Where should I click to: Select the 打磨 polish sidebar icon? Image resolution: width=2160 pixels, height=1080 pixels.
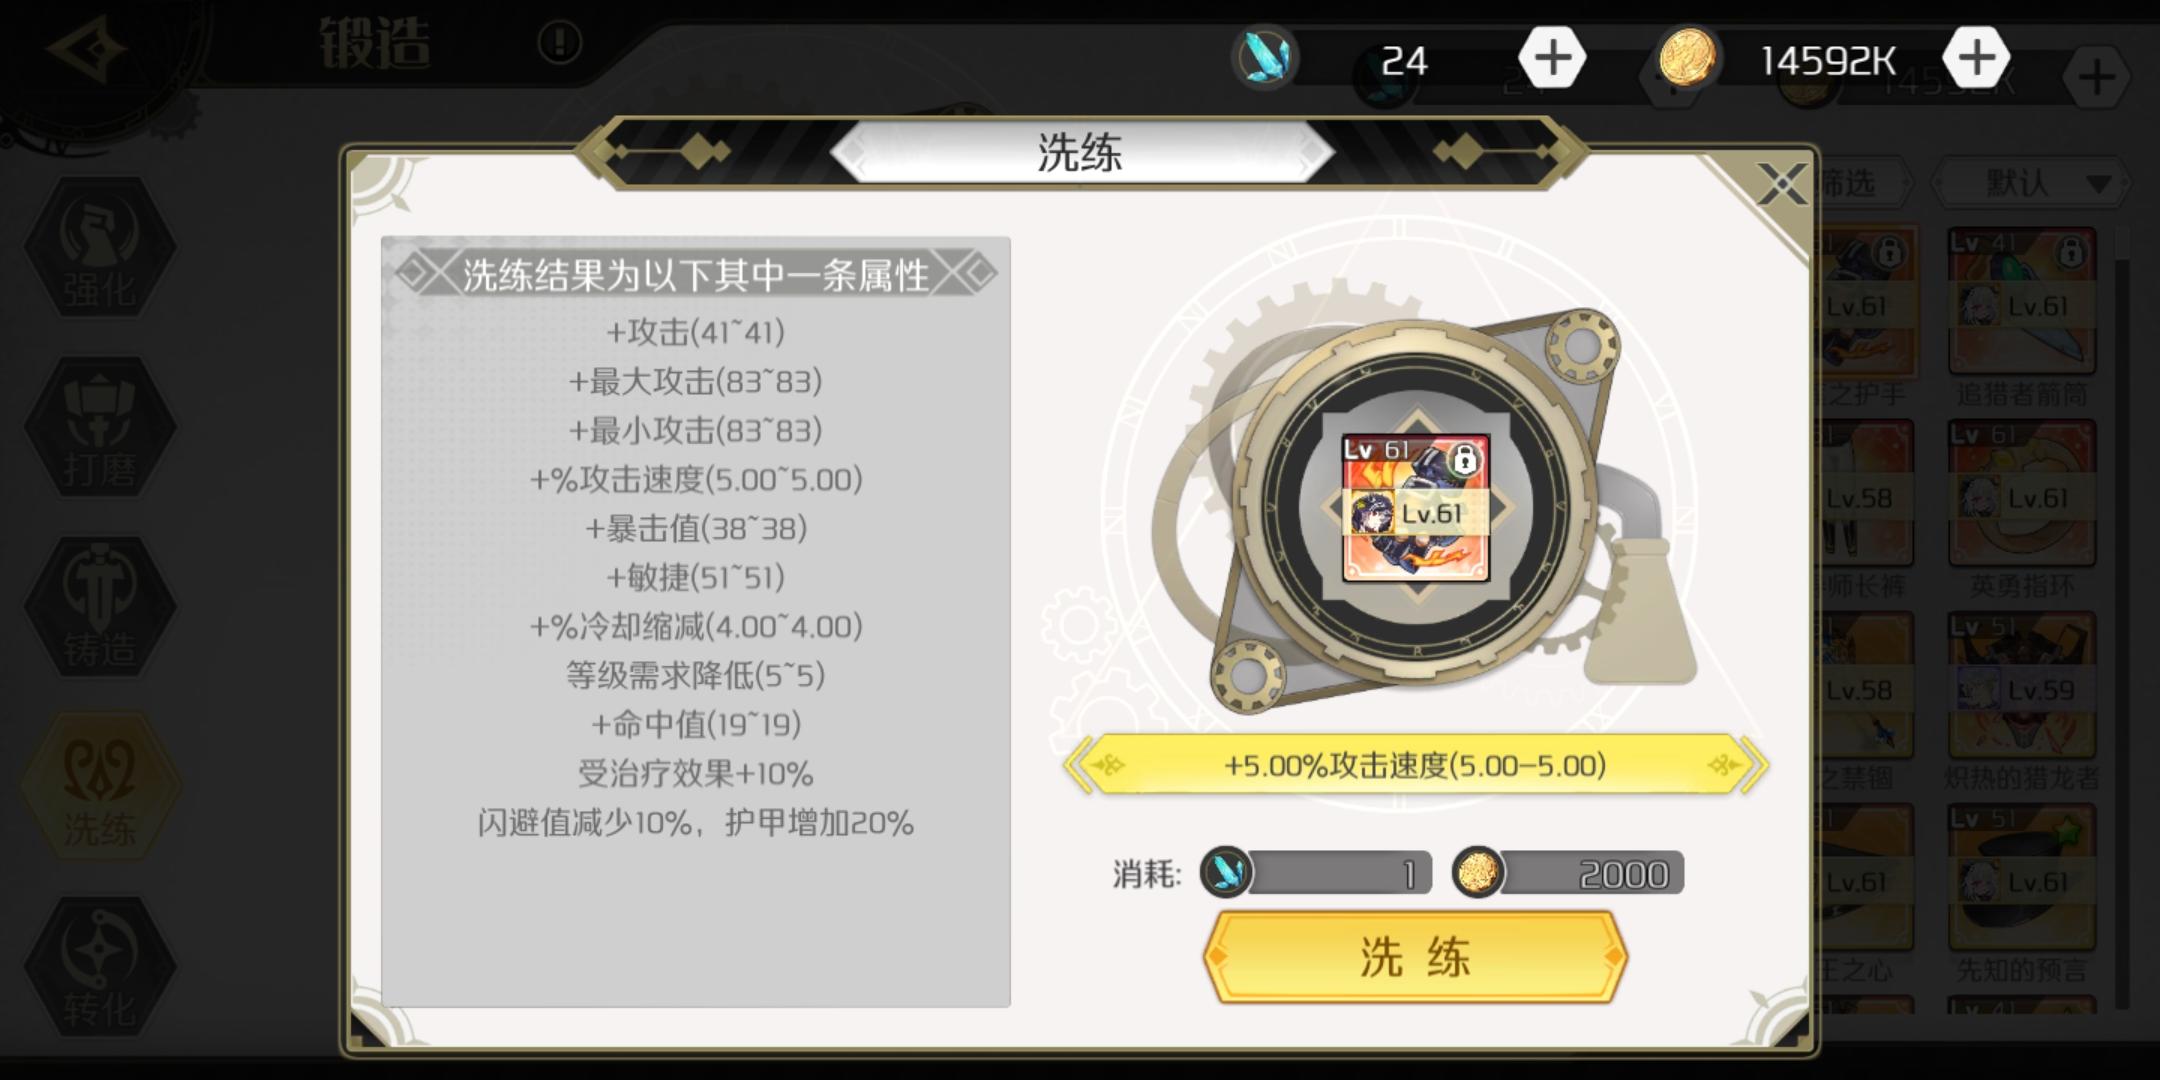tap(99, 428)
